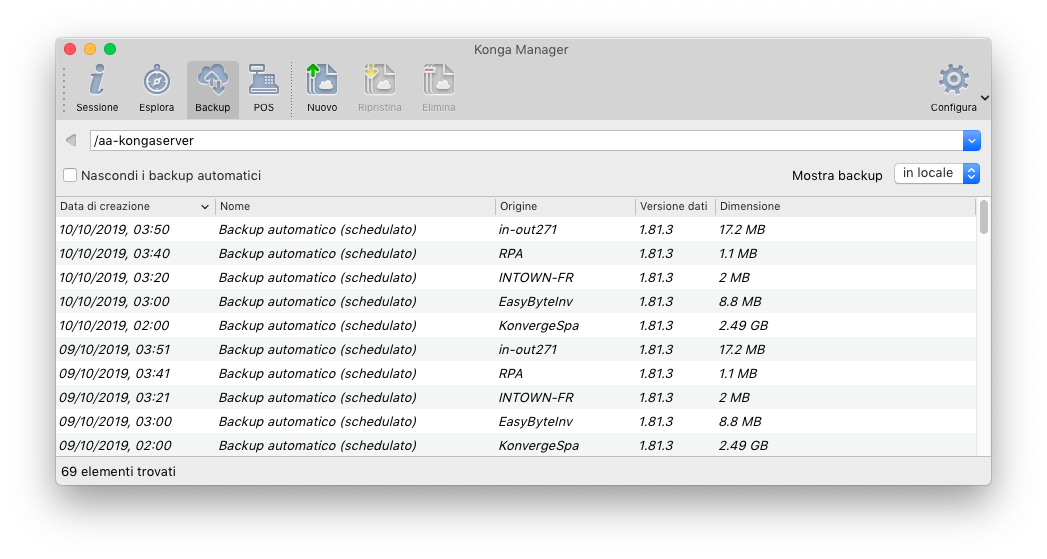The height and width of the screenshot is (559, 1047).
Task: Click EasyByteInv in the 10/10/2019 03:00 row
Action: coord(536,301)
